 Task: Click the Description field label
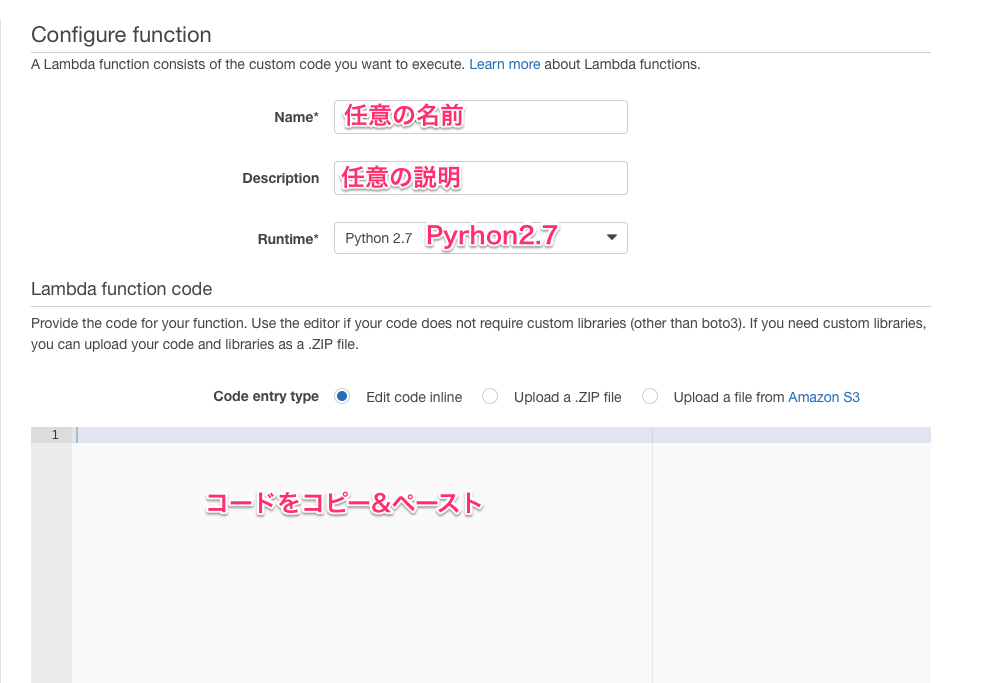click(280, 178)
